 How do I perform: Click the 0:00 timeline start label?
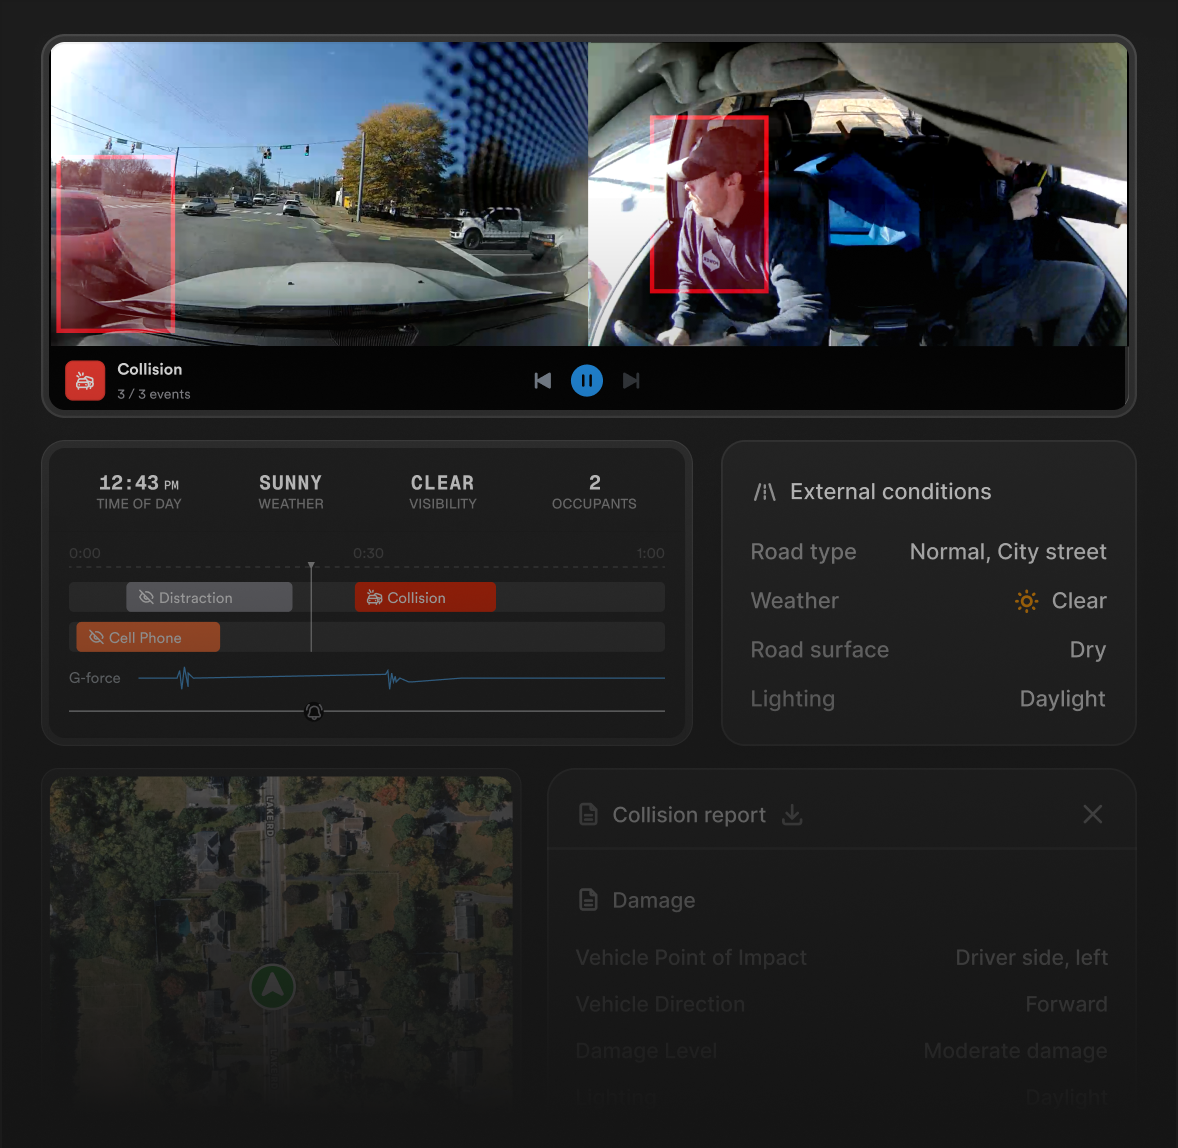[85, 553]
